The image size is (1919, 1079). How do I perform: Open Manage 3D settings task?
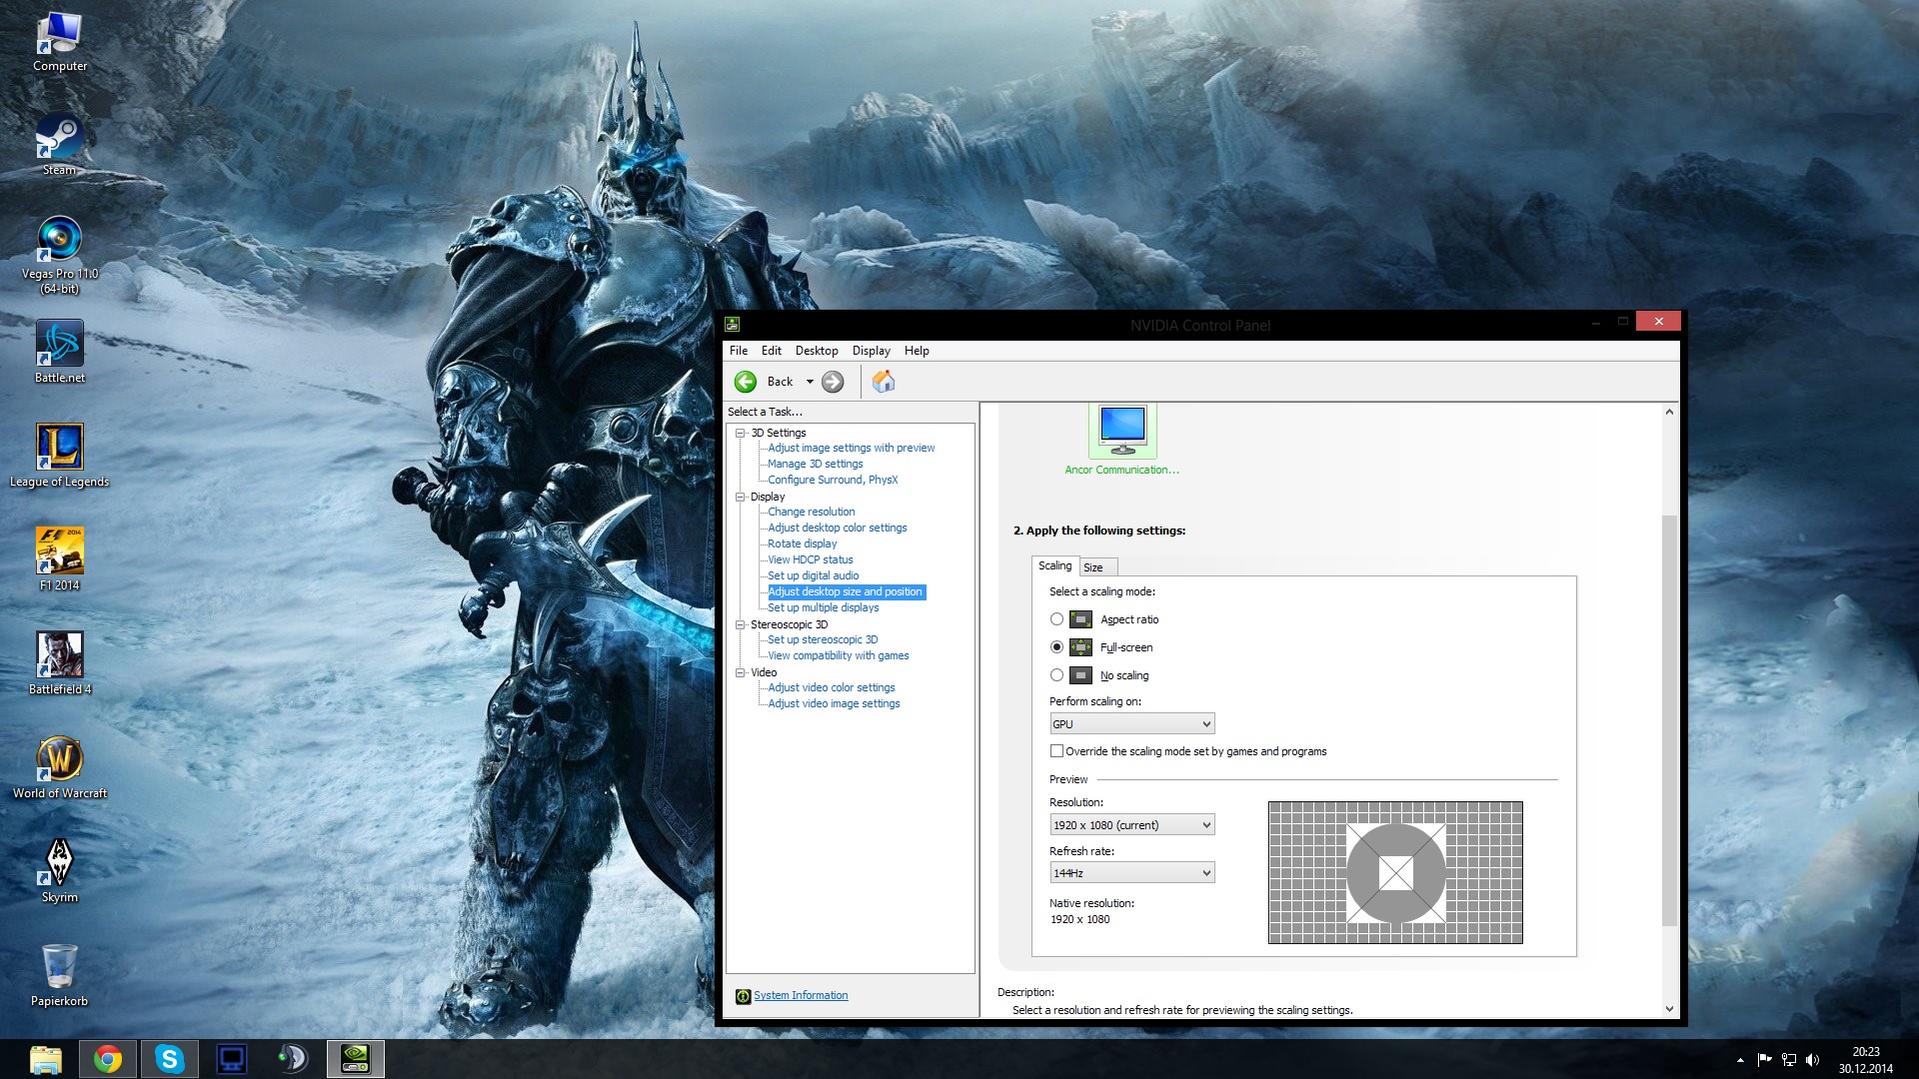coord(815,464)
